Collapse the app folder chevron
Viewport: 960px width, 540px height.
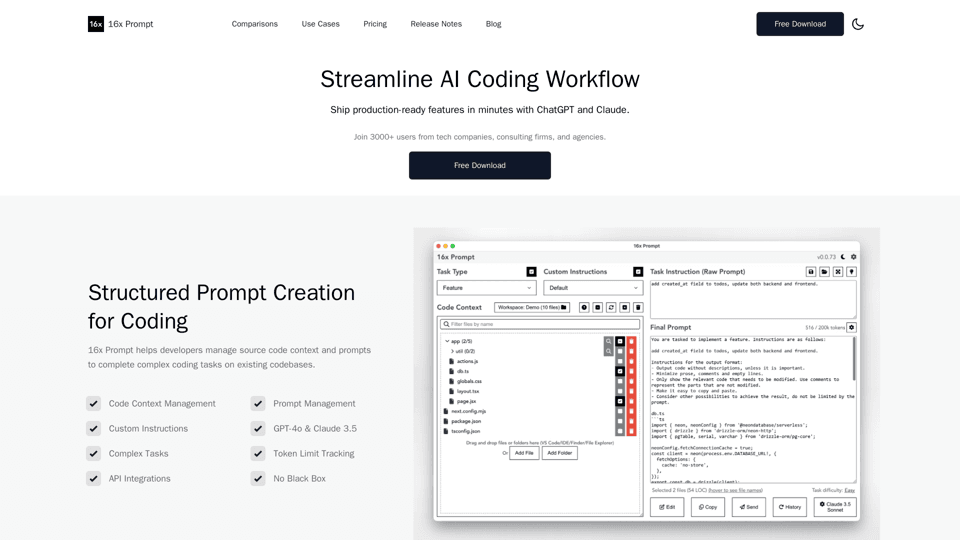447,342
